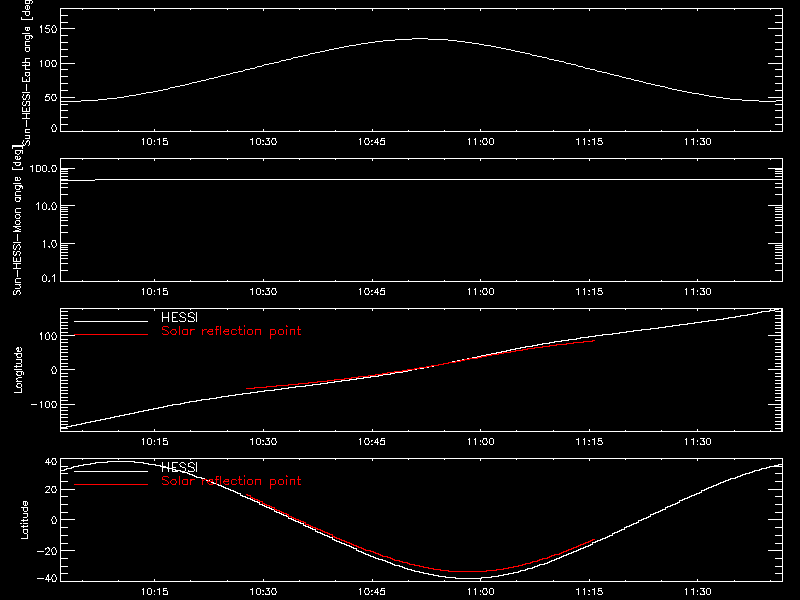This screenshot has height=600, width=800.
Task: Select Solar reflection point label in Latitude plot
Action: 231,481
